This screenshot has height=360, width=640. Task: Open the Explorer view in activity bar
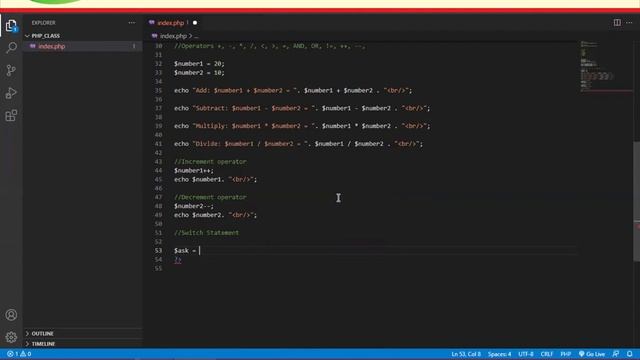(x=11, y=26)
